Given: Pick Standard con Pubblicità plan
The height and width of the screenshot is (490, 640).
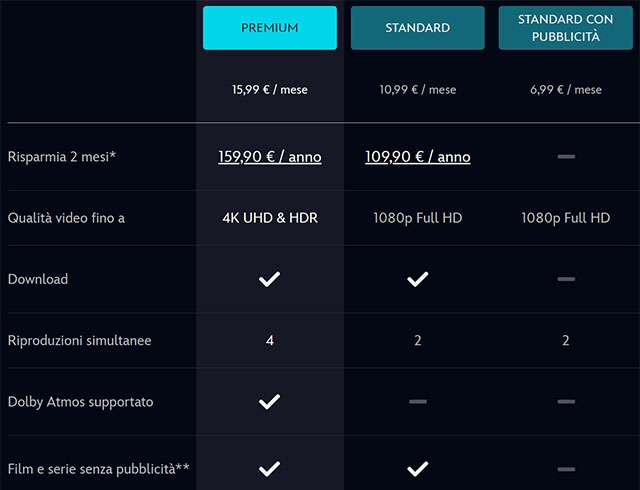Looking at the screenshot, I should click(566, 28).
